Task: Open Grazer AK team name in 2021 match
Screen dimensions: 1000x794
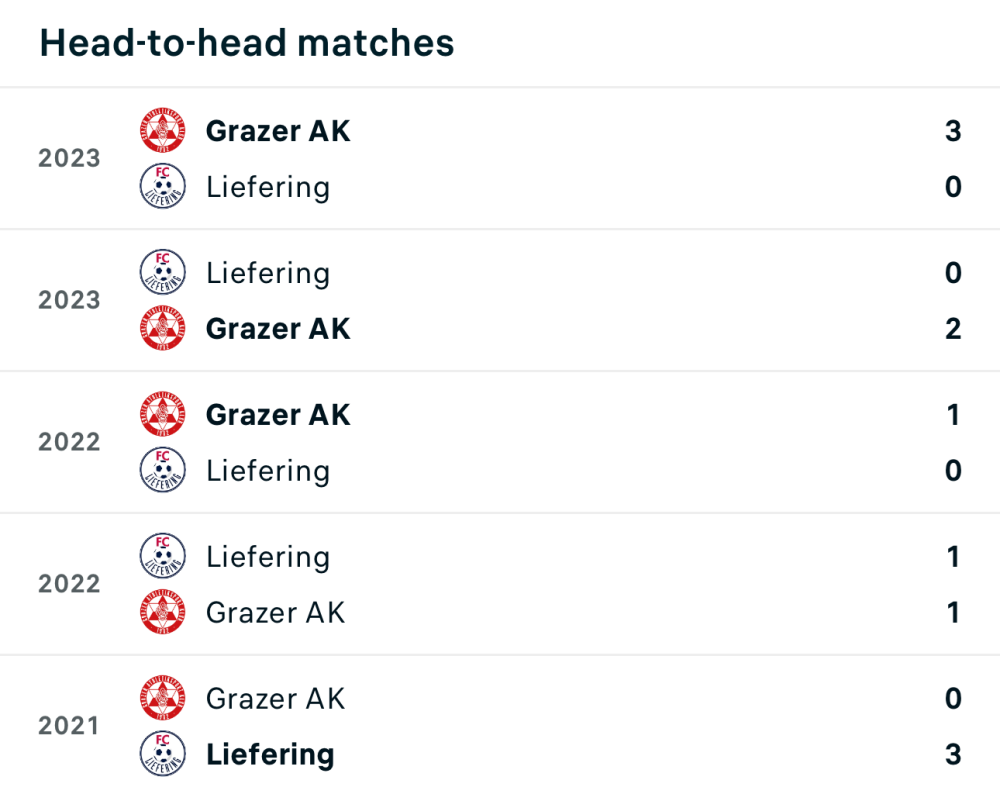Action: point(275,699)
